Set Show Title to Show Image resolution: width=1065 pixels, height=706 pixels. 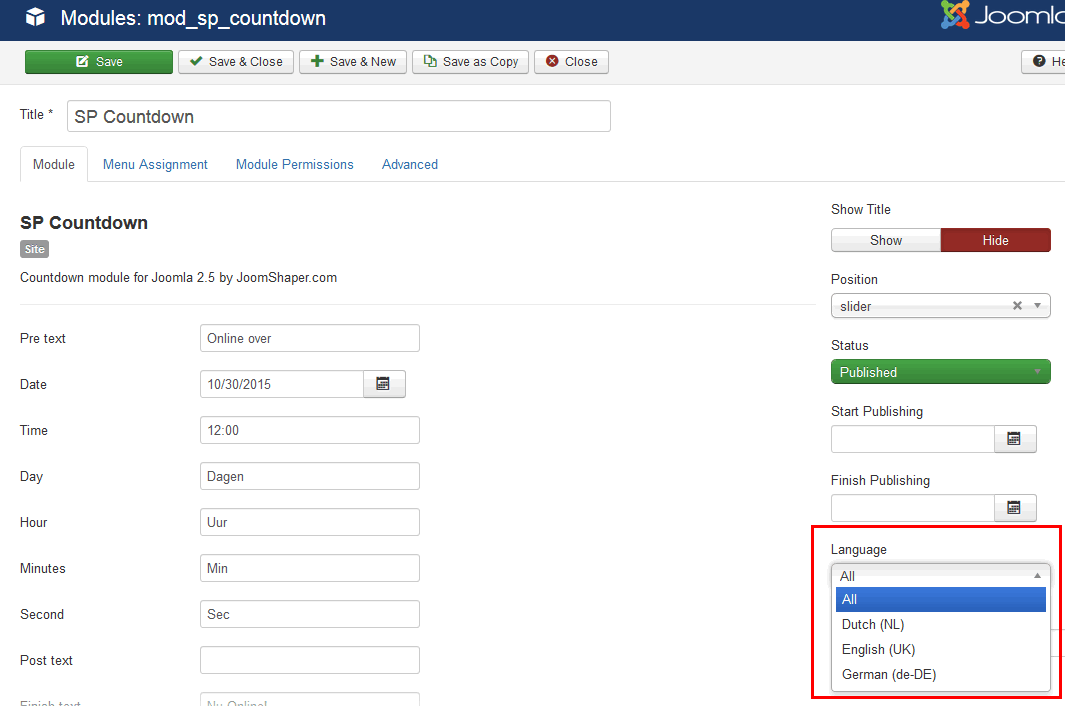pos(885,240)
